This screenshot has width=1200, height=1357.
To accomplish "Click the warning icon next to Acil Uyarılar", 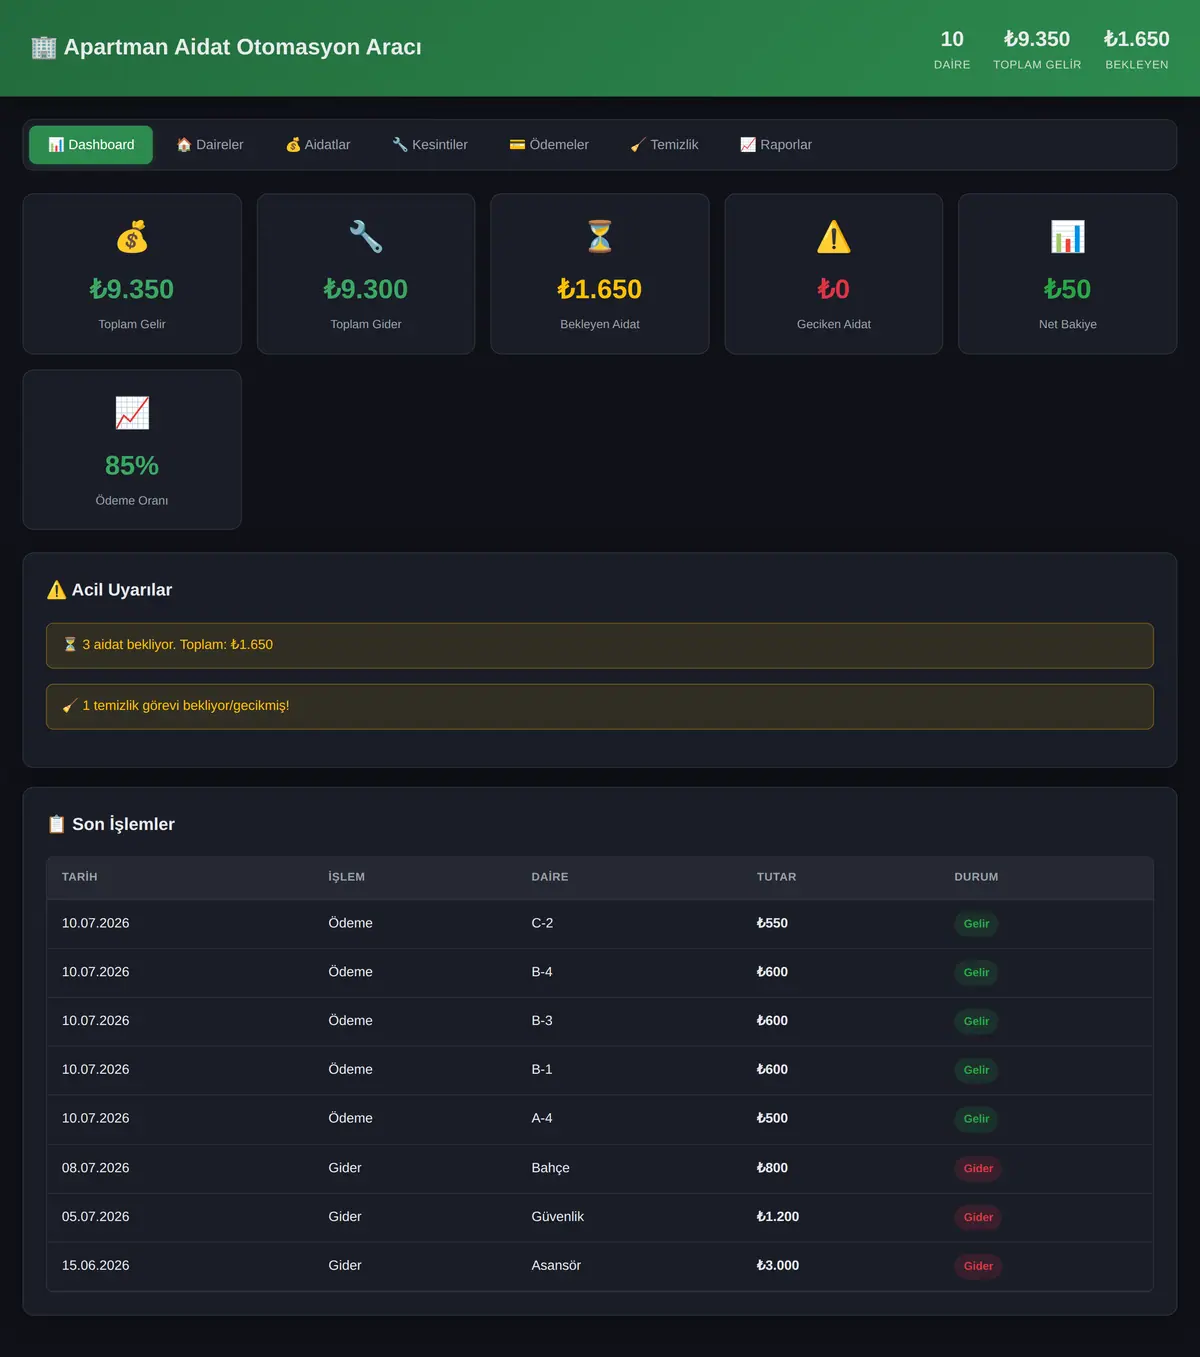I will (x=57, y=590).
